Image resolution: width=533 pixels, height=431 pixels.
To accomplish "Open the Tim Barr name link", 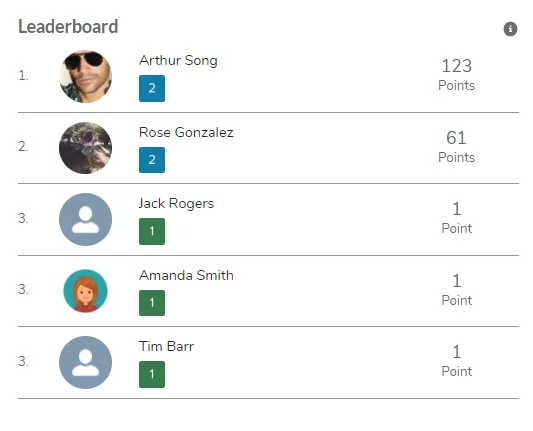I will point(167,346).
